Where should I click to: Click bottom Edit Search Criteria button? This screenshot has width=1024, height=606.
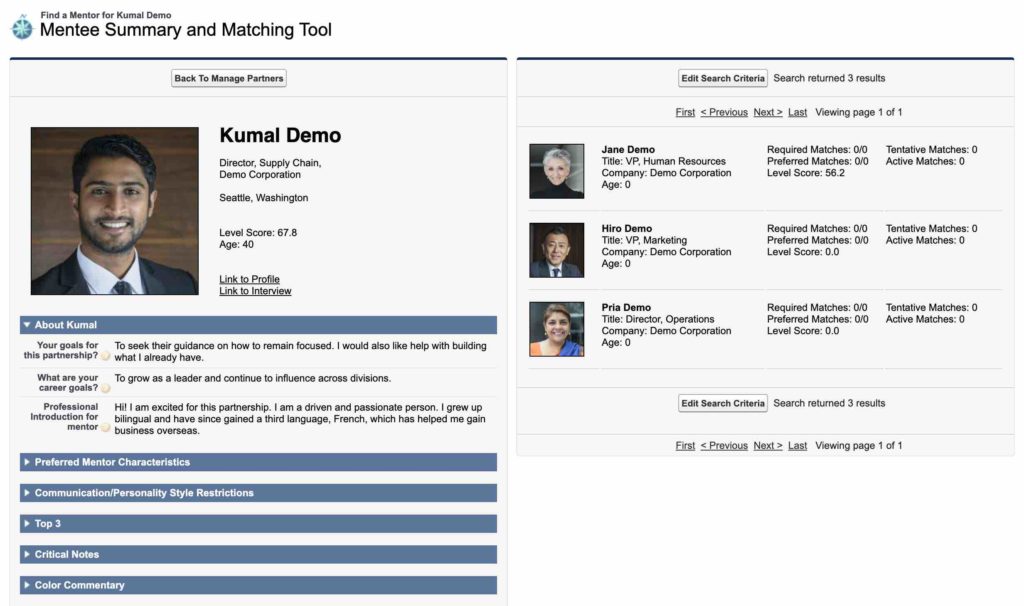(x=723, y=403)
